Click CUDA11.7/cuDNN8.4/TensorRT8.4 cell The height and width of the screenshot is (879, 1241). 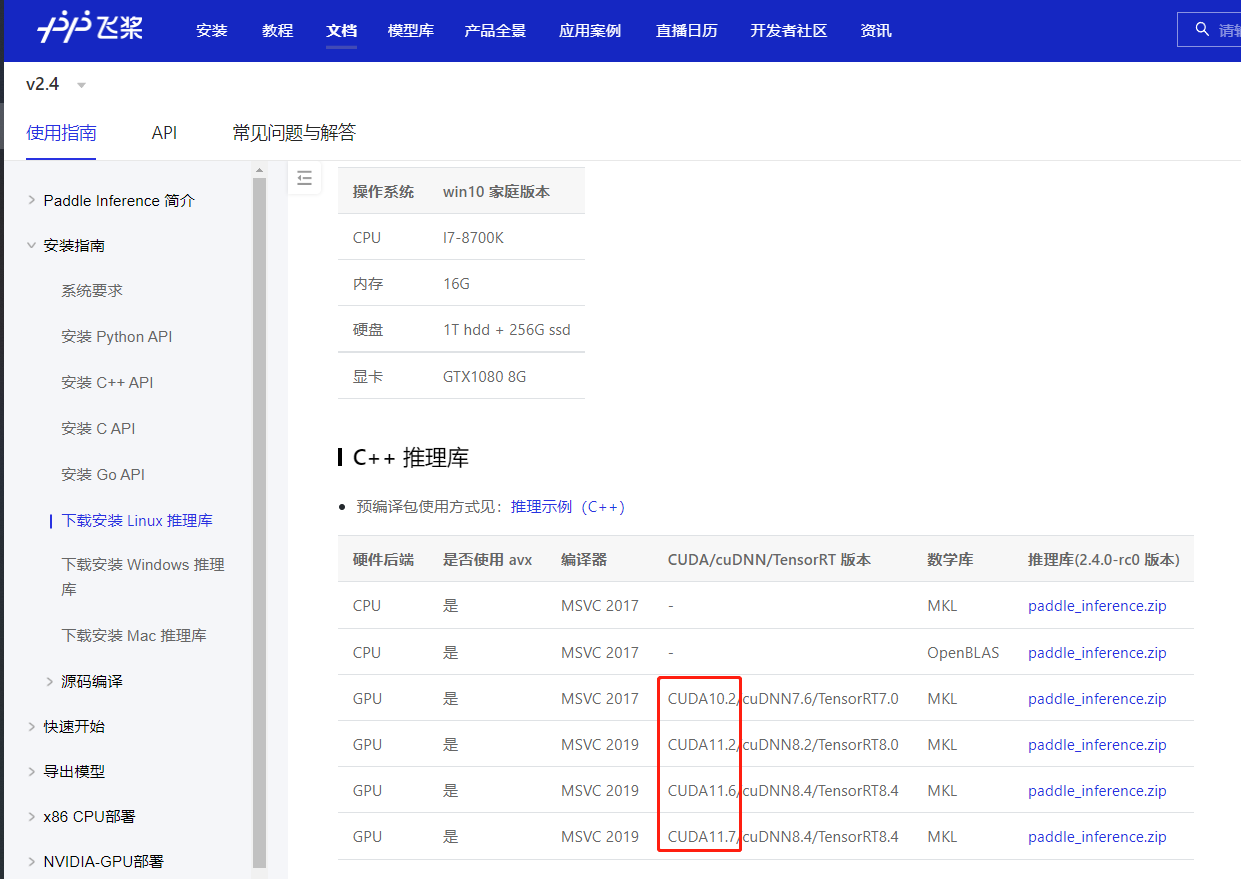click(783, 837)
